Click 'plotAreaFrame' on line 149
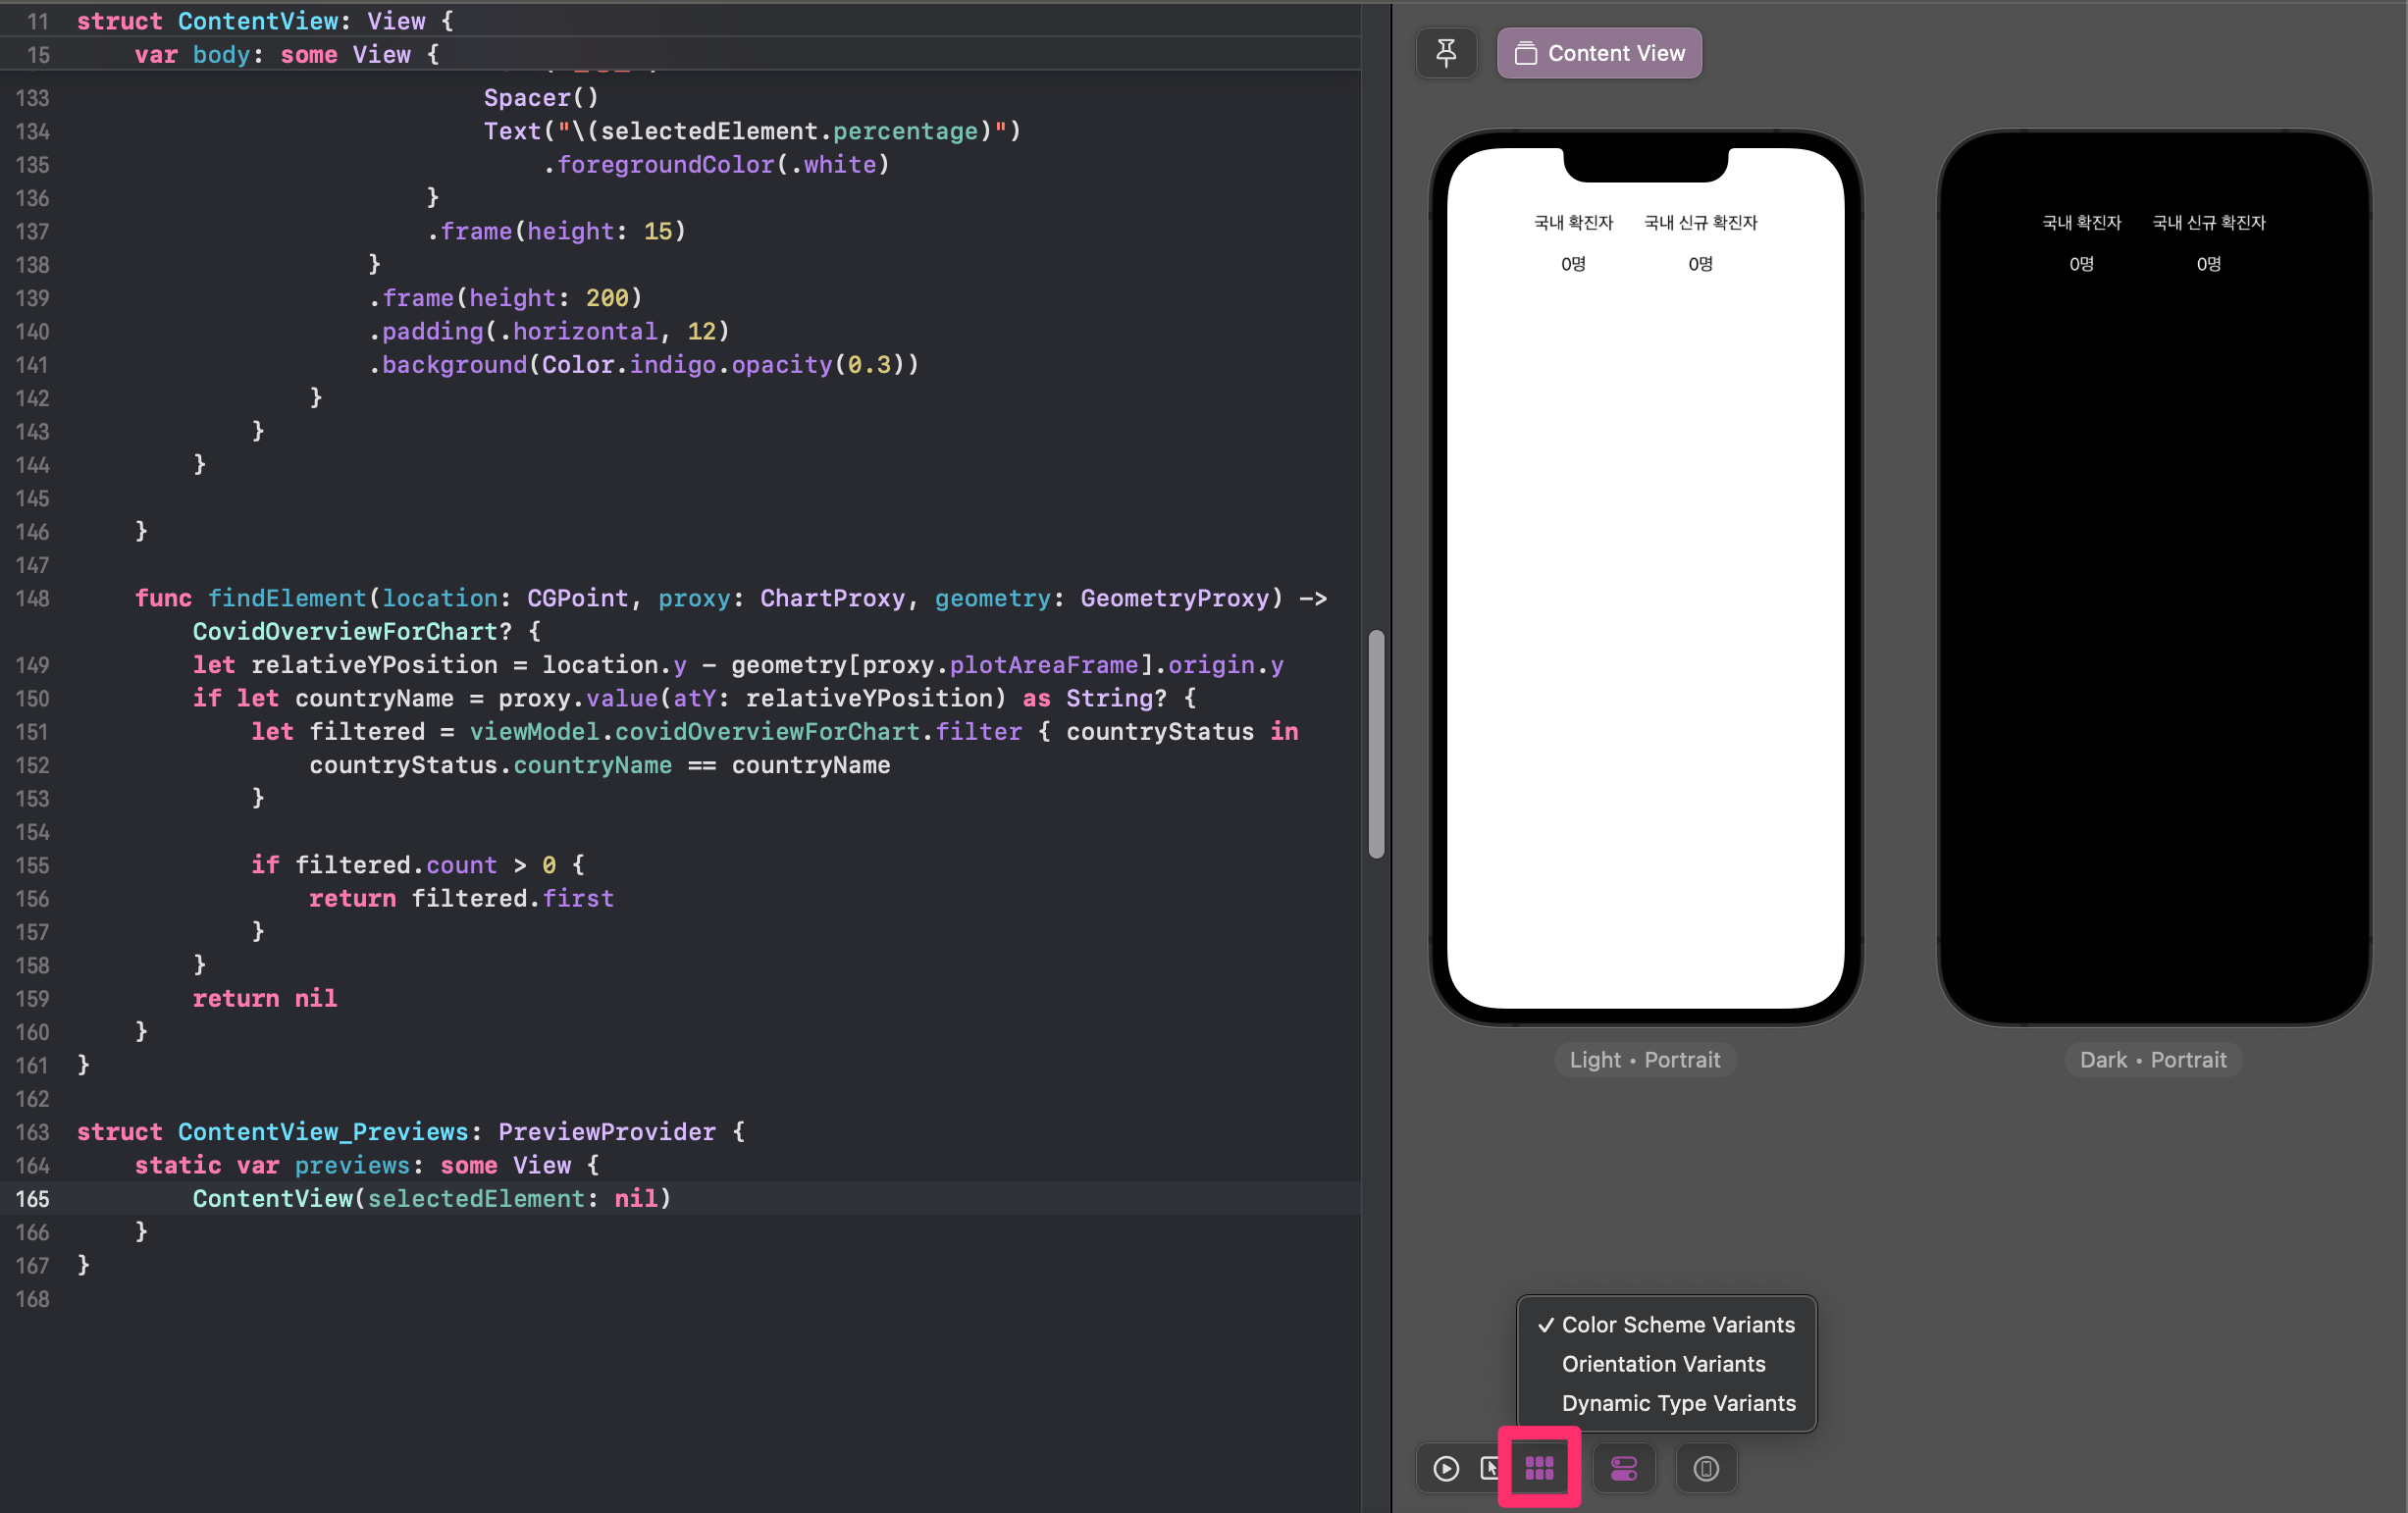The image size is (2408, 1513). [x=1044, y=665]
